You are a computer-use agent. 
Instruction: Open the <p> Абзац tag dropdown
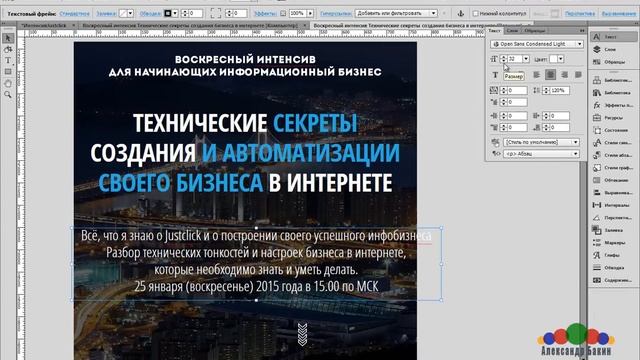click(541, 154)
